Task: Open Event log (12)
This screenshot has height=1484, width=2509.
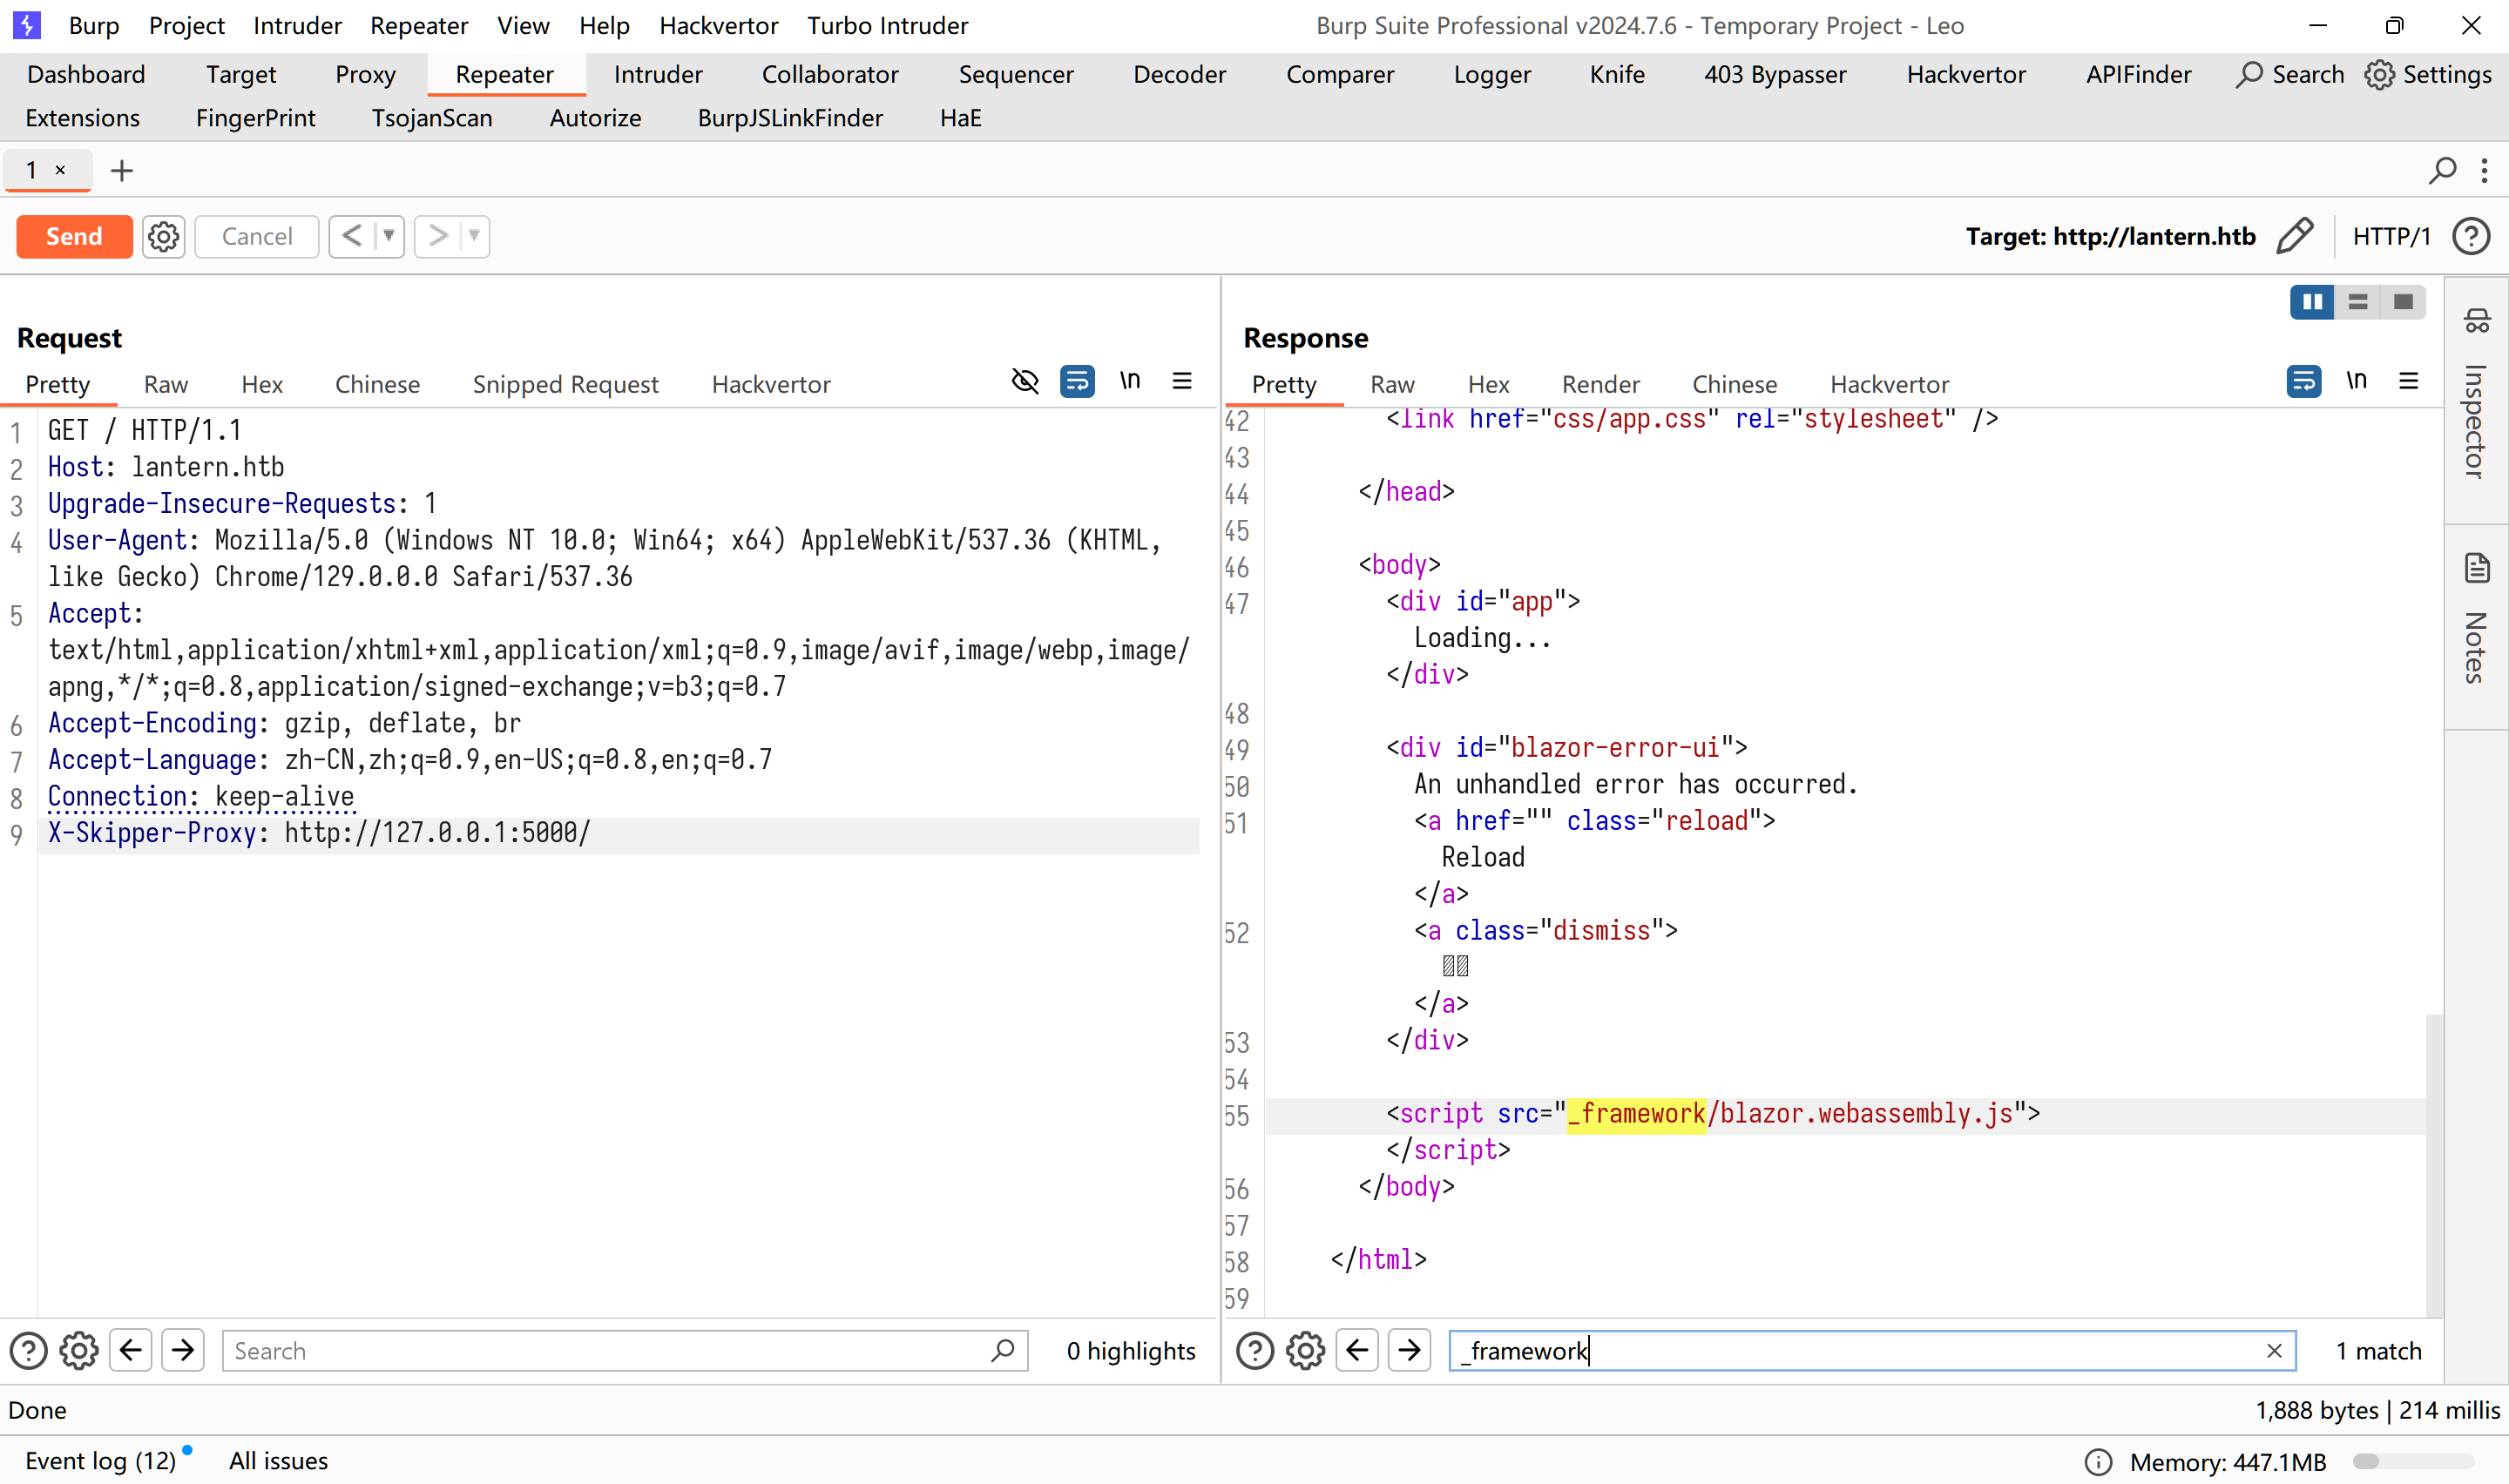Action: (100, 1461)
